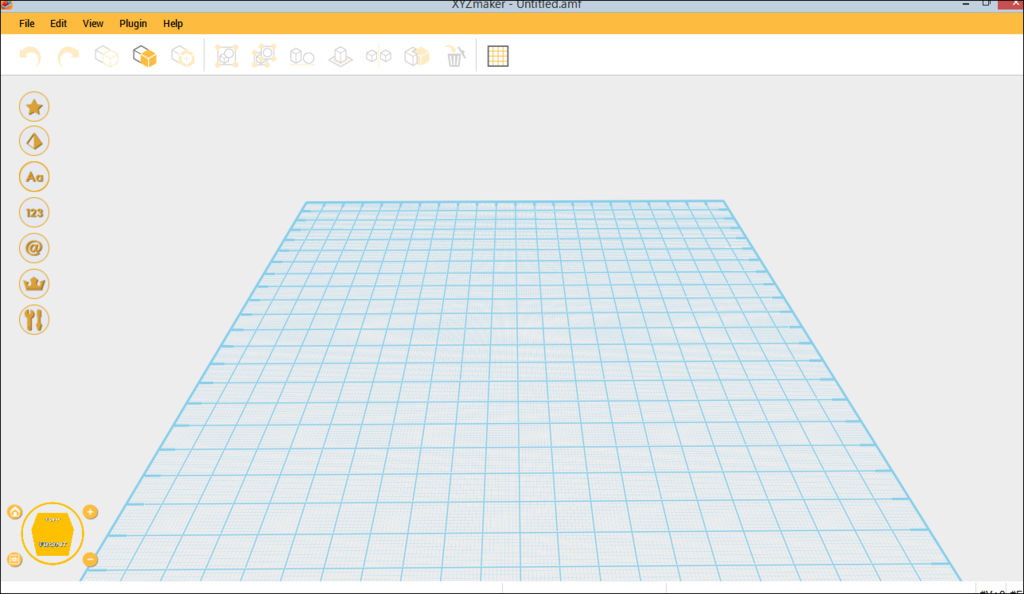Screen dimensions: 1024x594
Task: Toggle the grid display icon
Action: pyautogui.click(x=498, y=56)
